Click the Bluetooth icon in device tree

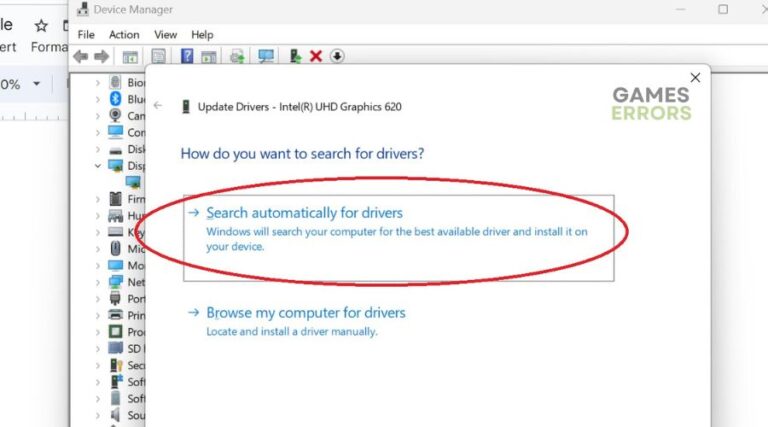(x=115, y=99)
